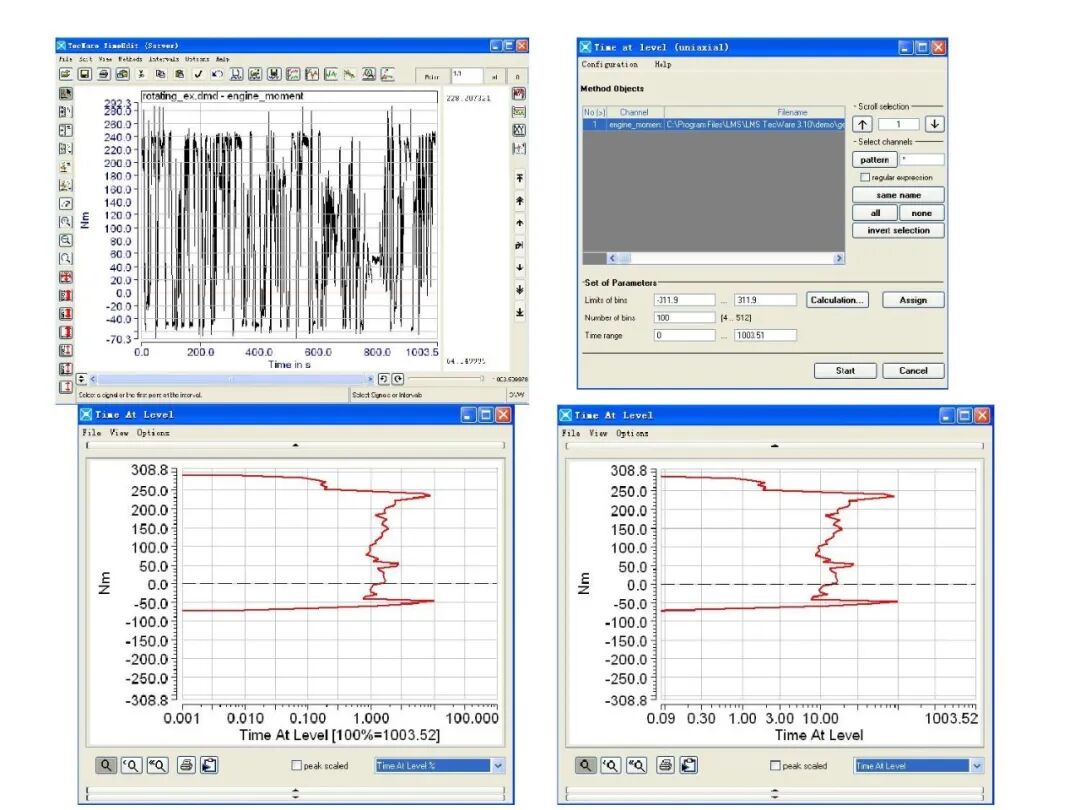
Task: Click the copy to clipboard icon in left Time At Level window
Action: point(209,765)
